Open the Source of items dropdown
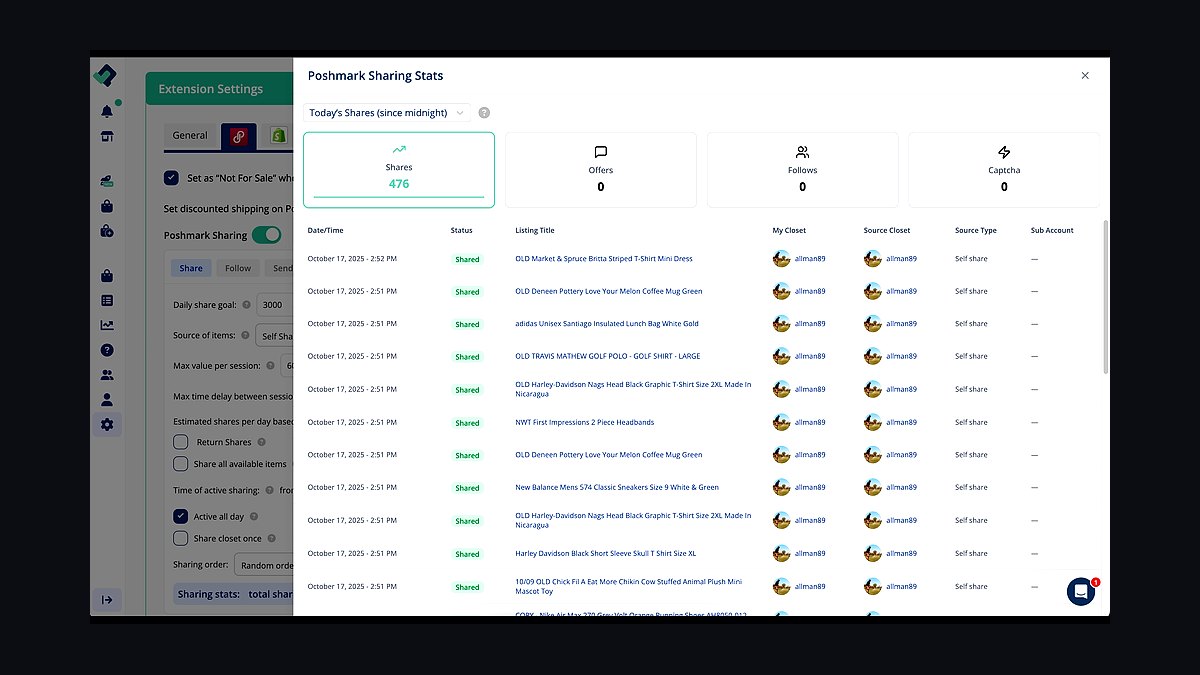1200x675 pixels. tap(275, 336)
